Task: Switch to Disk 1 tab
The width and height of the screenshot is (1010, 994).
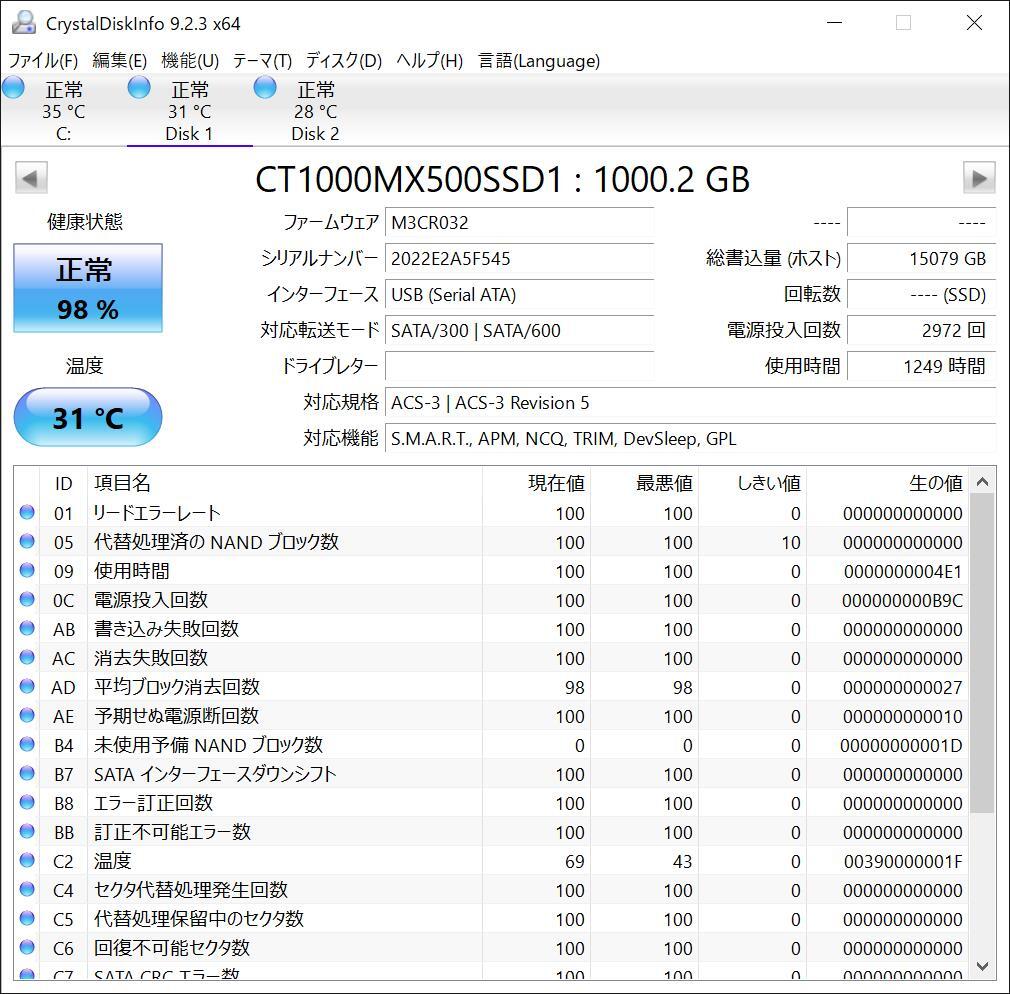Action: pos(189,111)
